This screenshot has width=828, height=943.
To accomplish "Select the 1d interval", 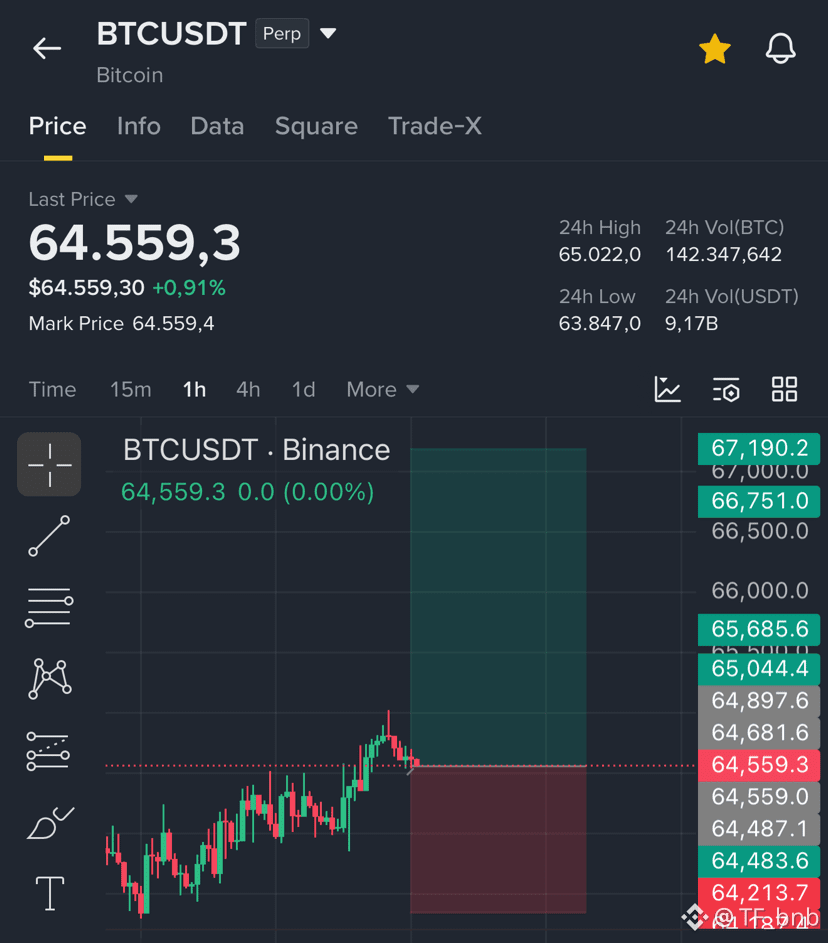I will pos(304,390).
